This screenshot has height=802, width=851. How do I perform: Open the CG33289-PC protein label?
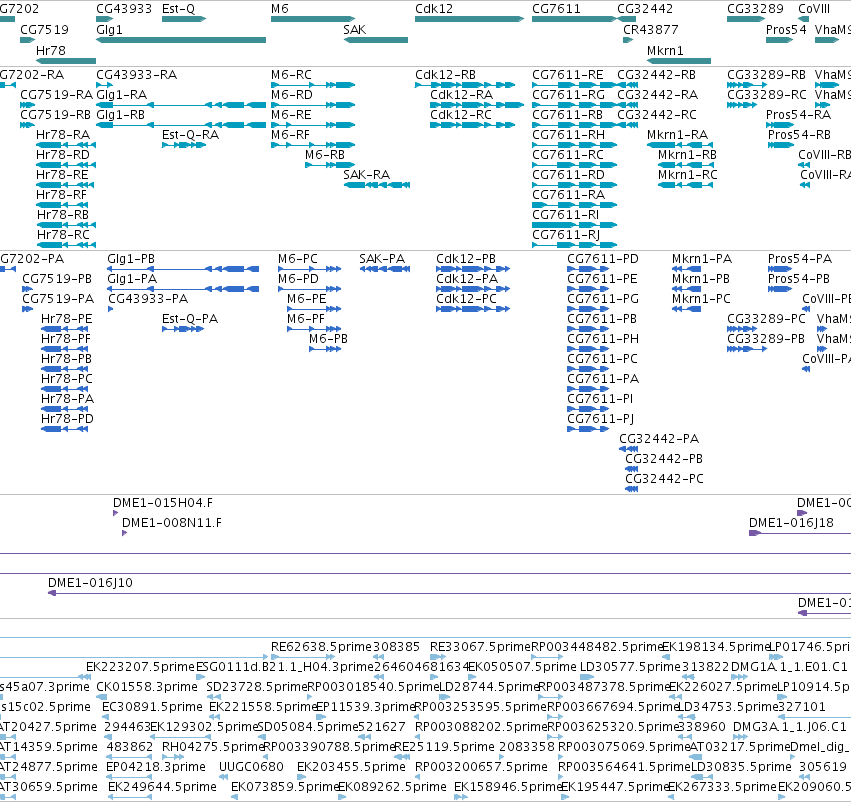click(766, 319)
